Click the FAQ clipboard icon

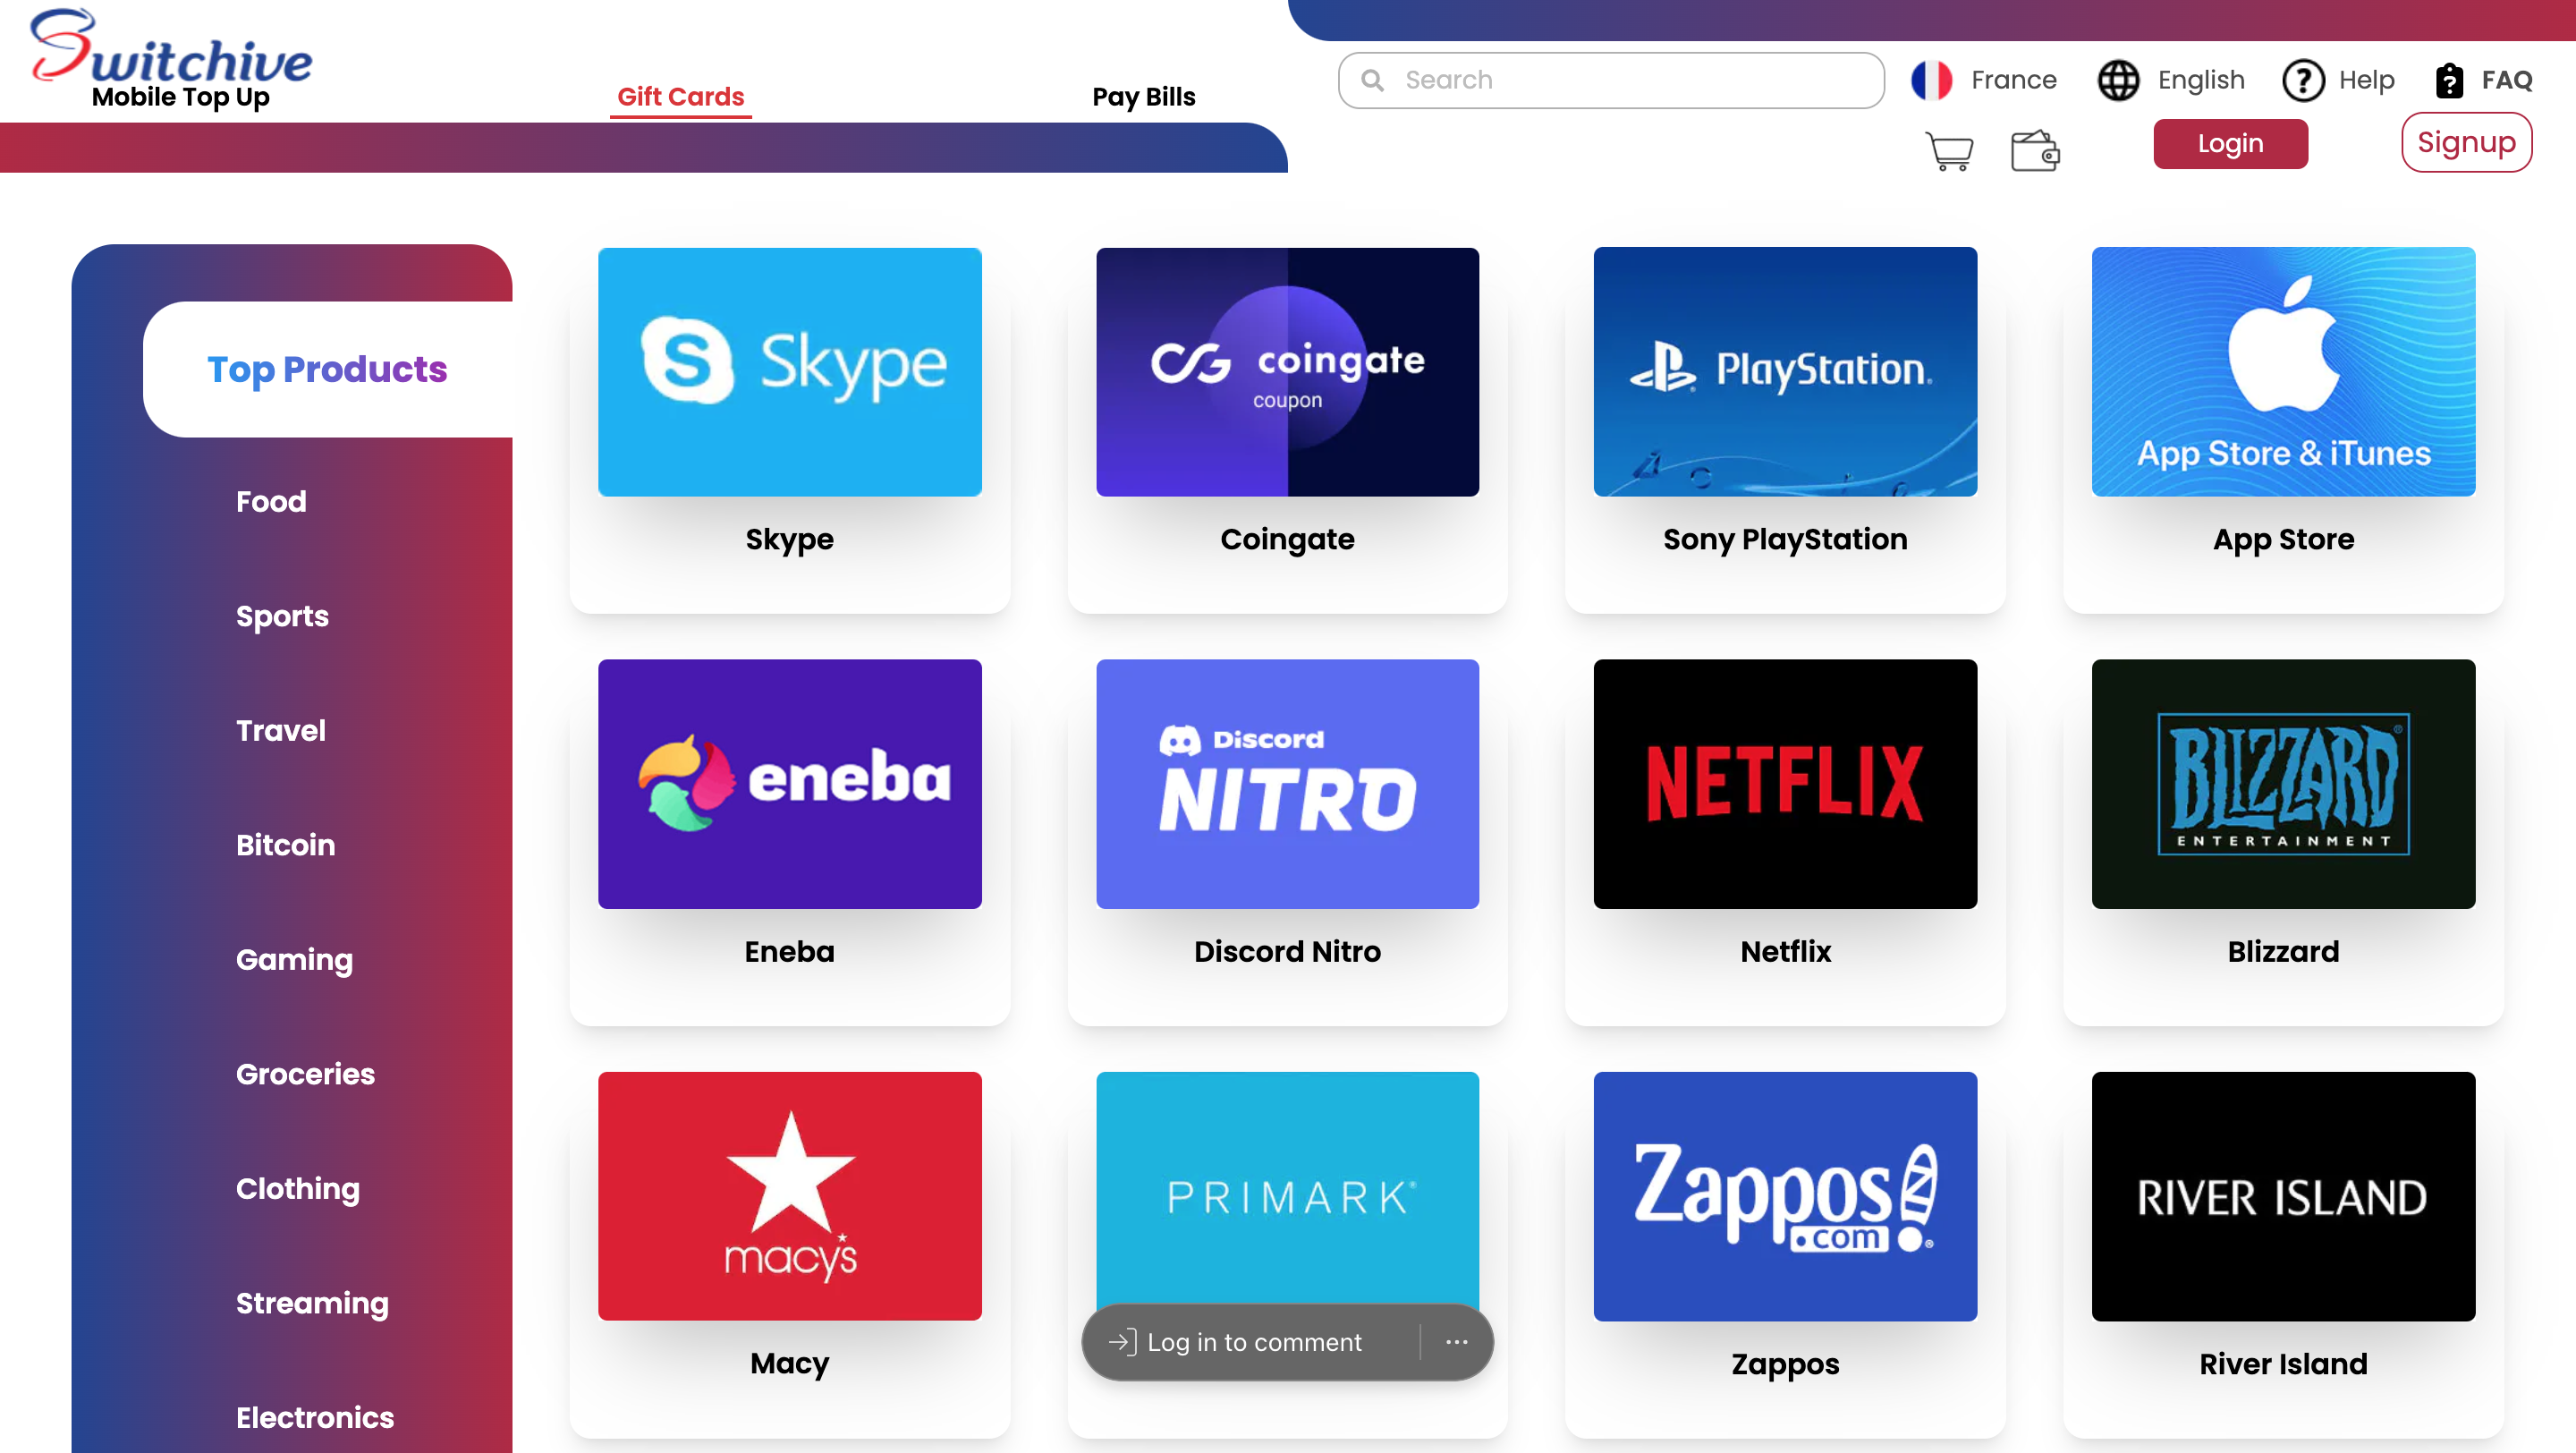tap(2449, 80)
